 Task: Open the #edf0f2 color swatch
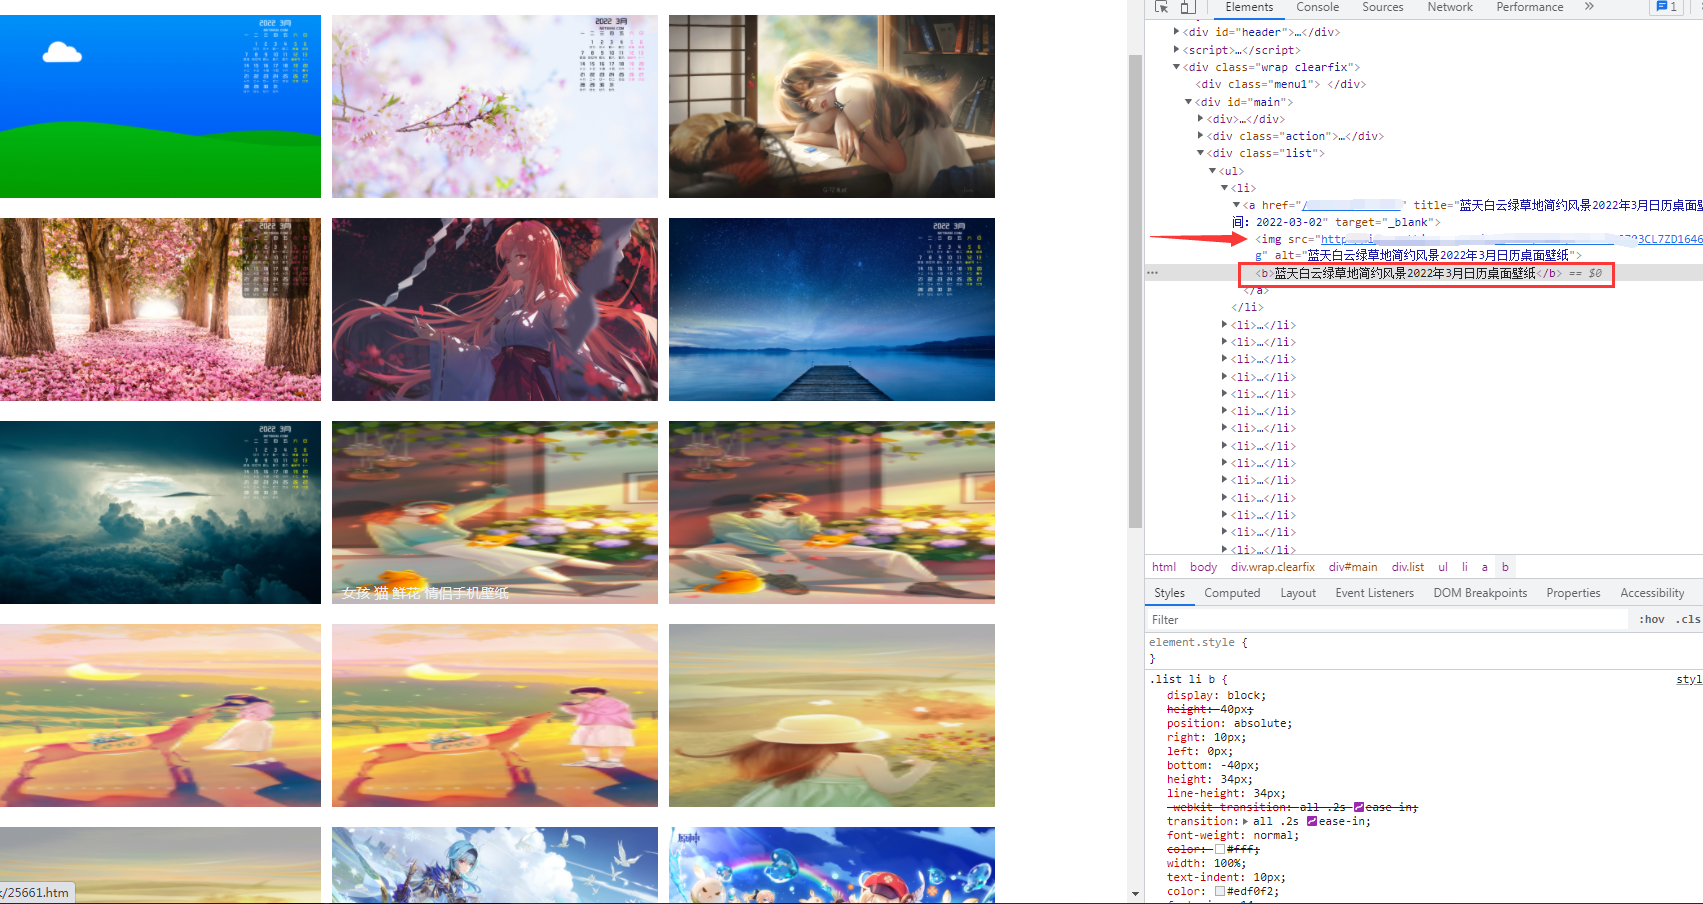(x=1220, y=891)
